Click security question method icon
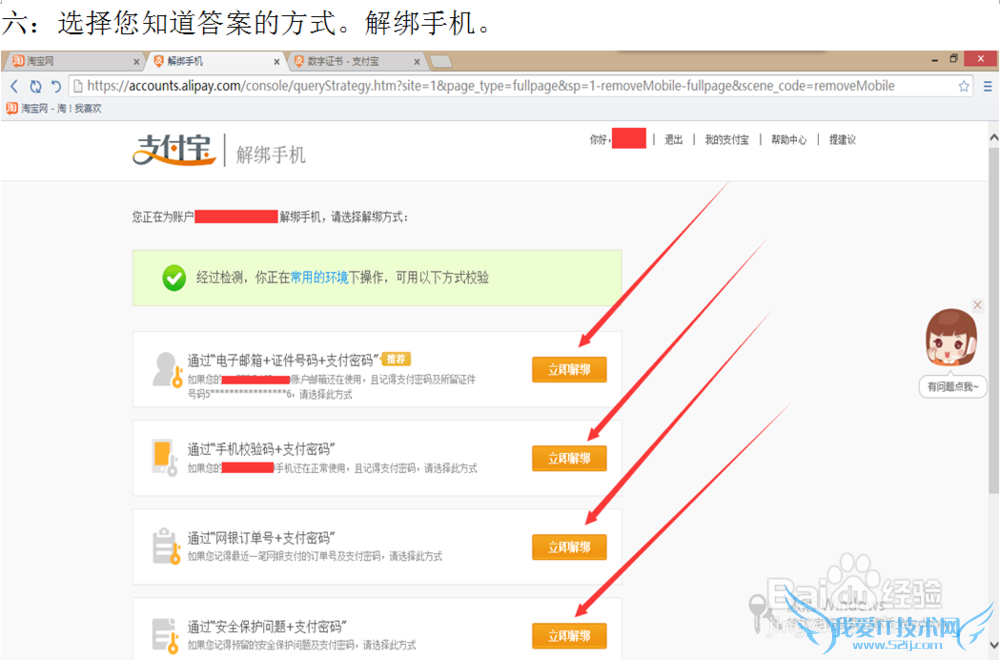 pos(166,636)
